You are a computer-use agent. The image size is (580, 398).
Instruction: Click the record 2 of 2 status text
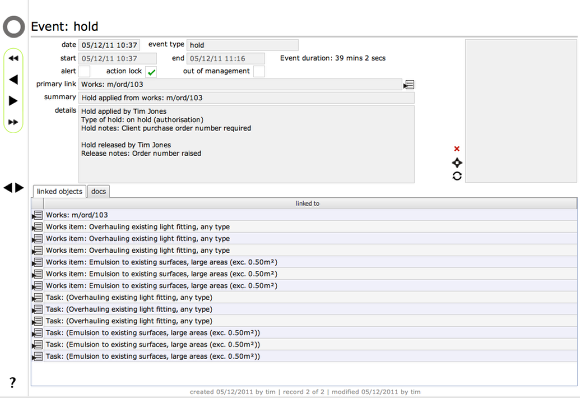click(x=303, y=391)
